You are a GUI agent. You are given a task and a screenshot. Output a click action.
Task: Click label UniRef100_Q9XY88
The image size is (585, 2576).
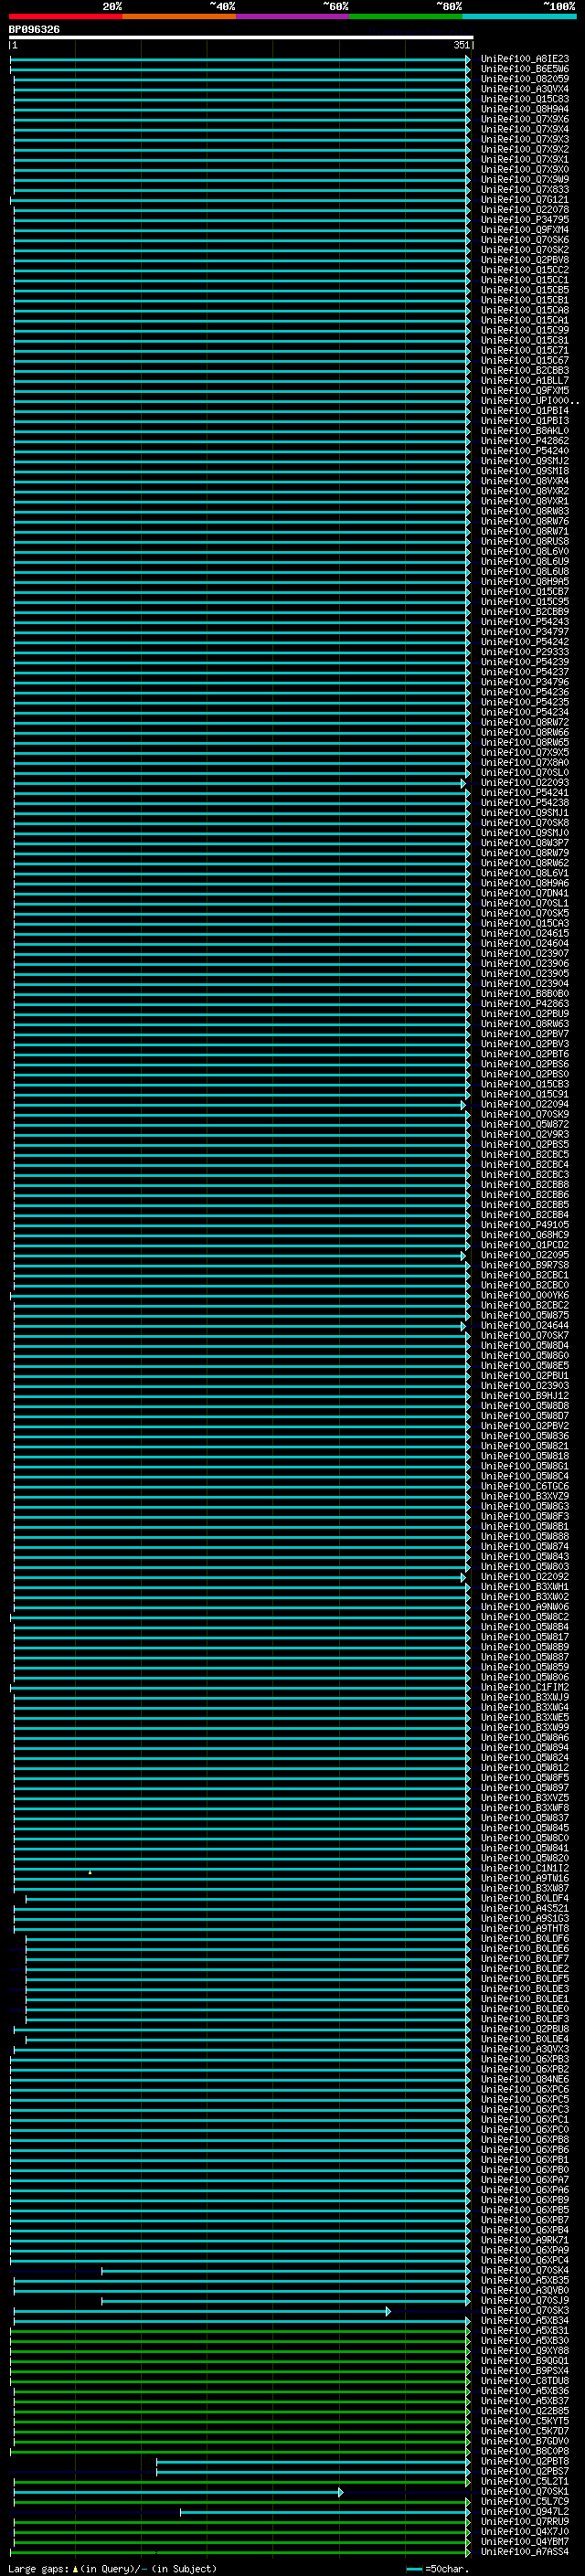pos(525,2350)
